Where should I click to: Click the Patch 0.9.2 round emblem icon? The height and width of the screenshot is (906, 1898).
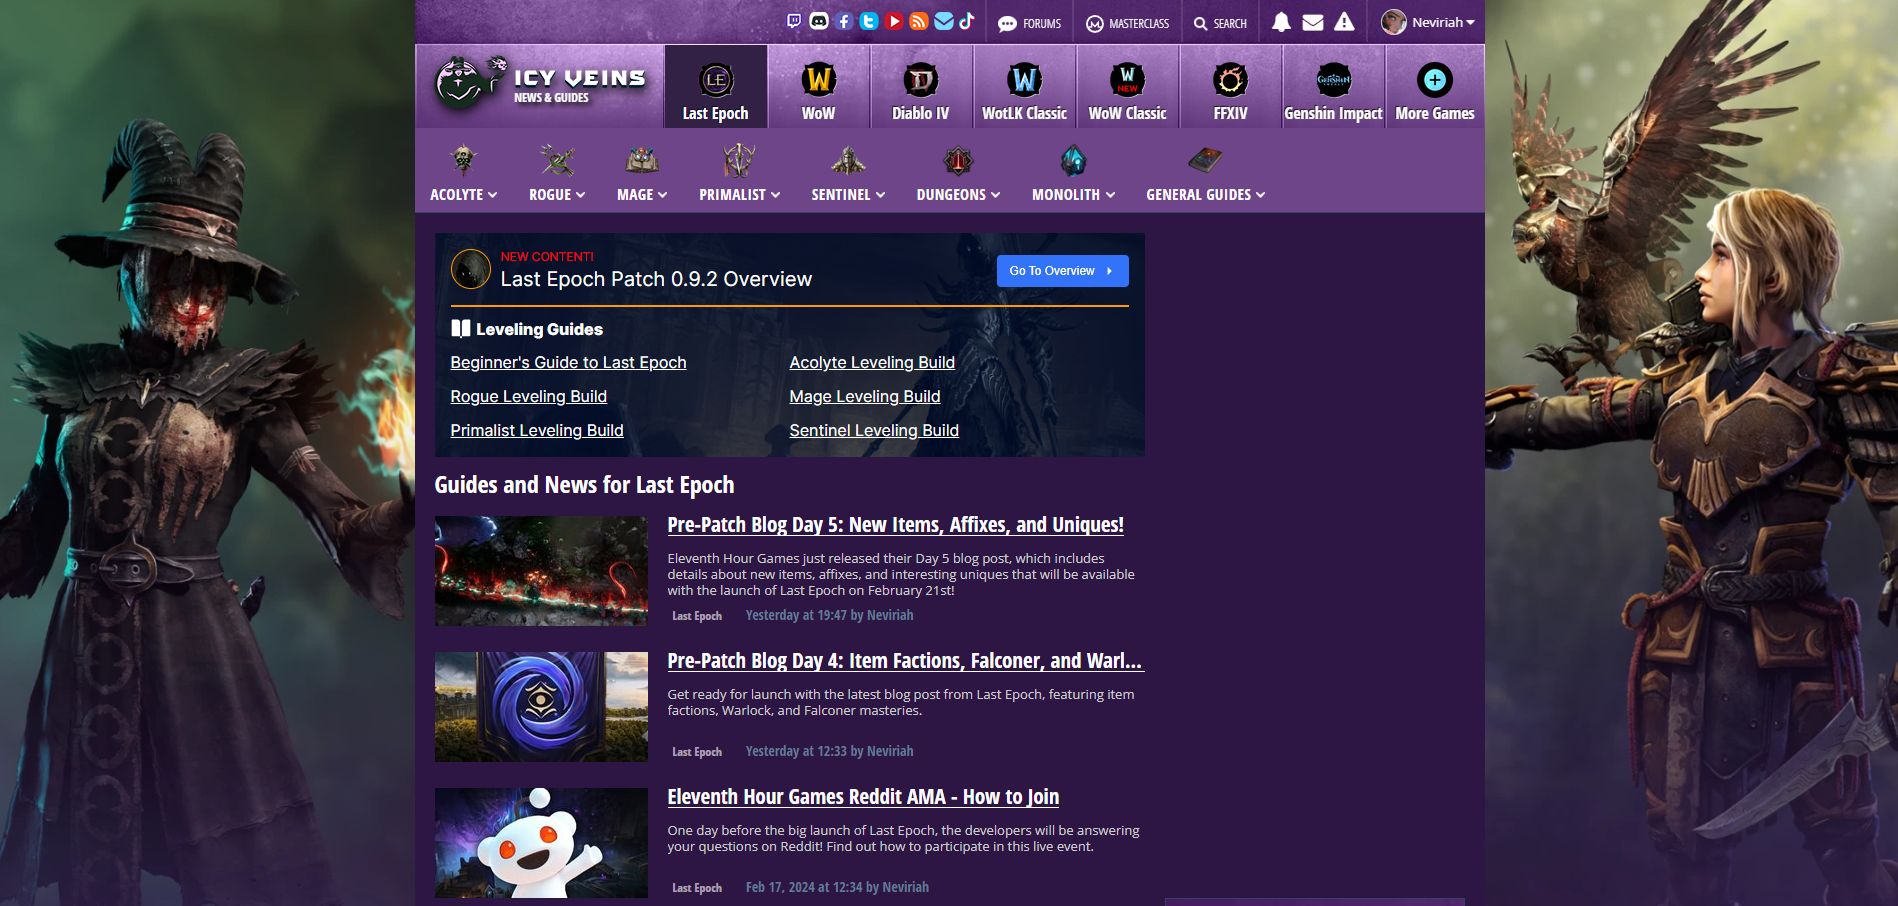(x=470, y=269)
